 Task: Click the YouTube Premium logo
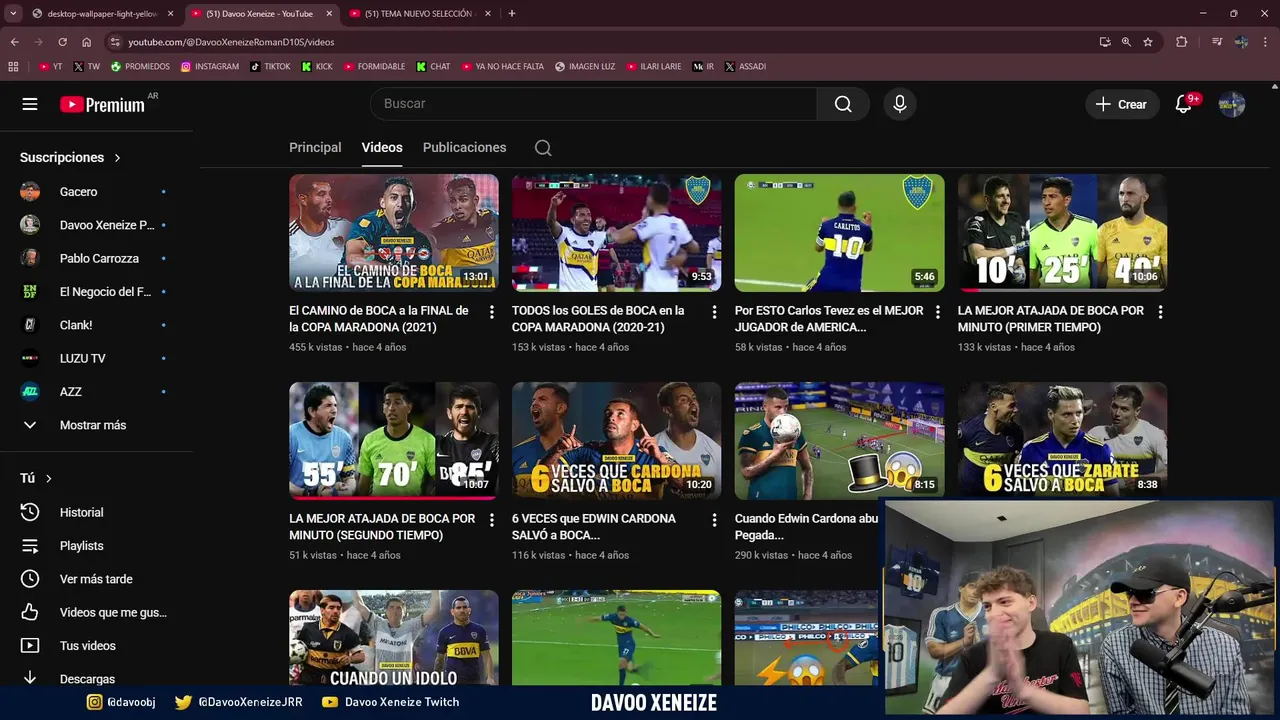[x=102, y=104]
